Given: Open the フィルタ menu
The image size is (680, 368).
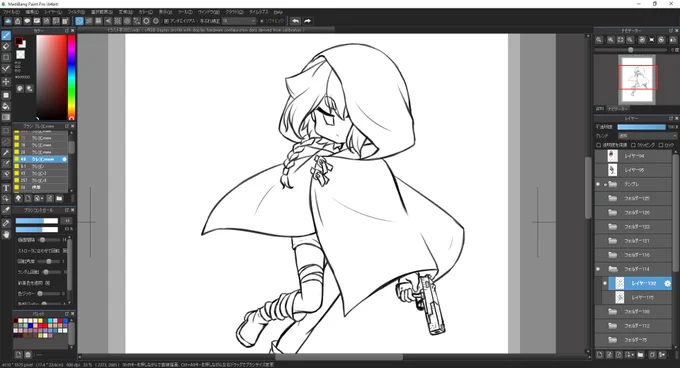Looking at the screenshot, I should 76,12.
